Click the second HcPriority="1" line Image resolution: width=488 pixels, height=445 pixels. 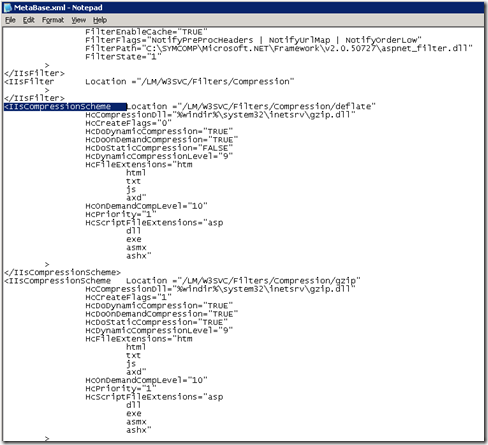pyautogui.click(x=121, y=389)
